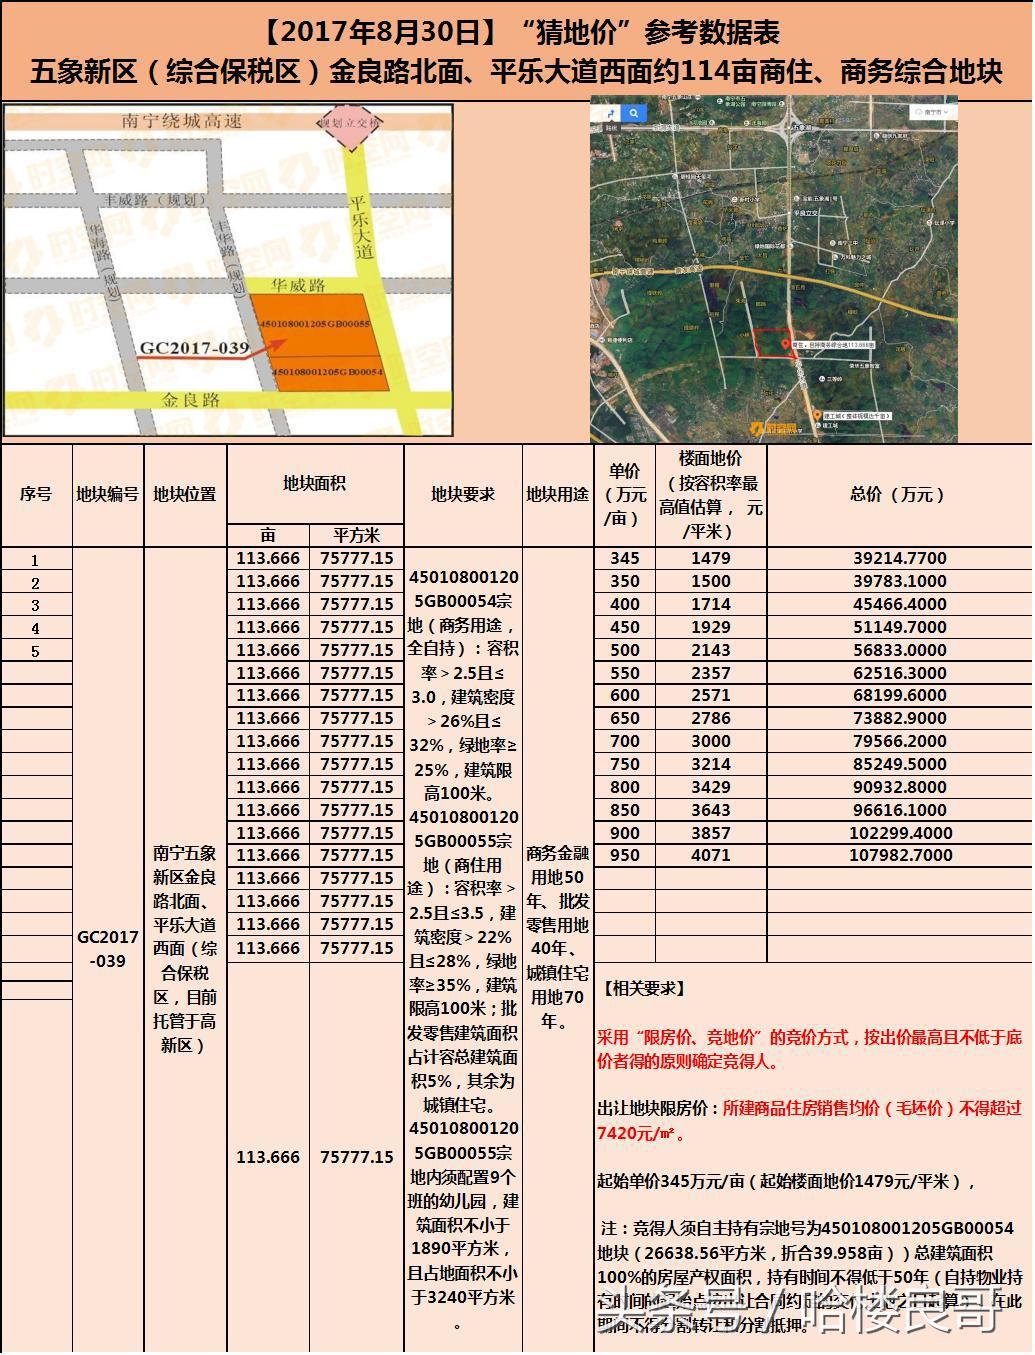Click the 新村小学 school marker
Image resolution: width=1035 pixels, height=1355 pixels.
click(x=734, y=197)
